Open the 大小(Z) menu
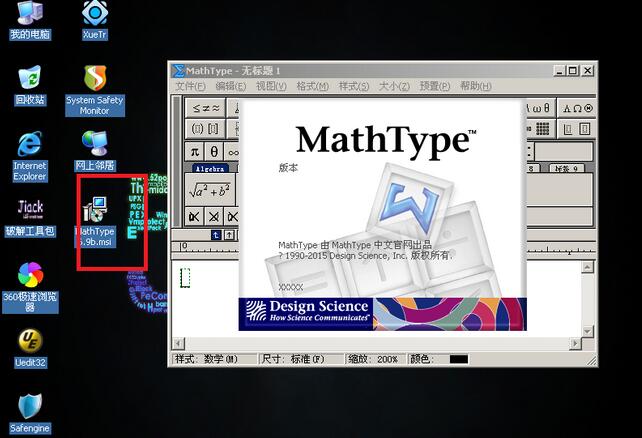 pos(394,86)
